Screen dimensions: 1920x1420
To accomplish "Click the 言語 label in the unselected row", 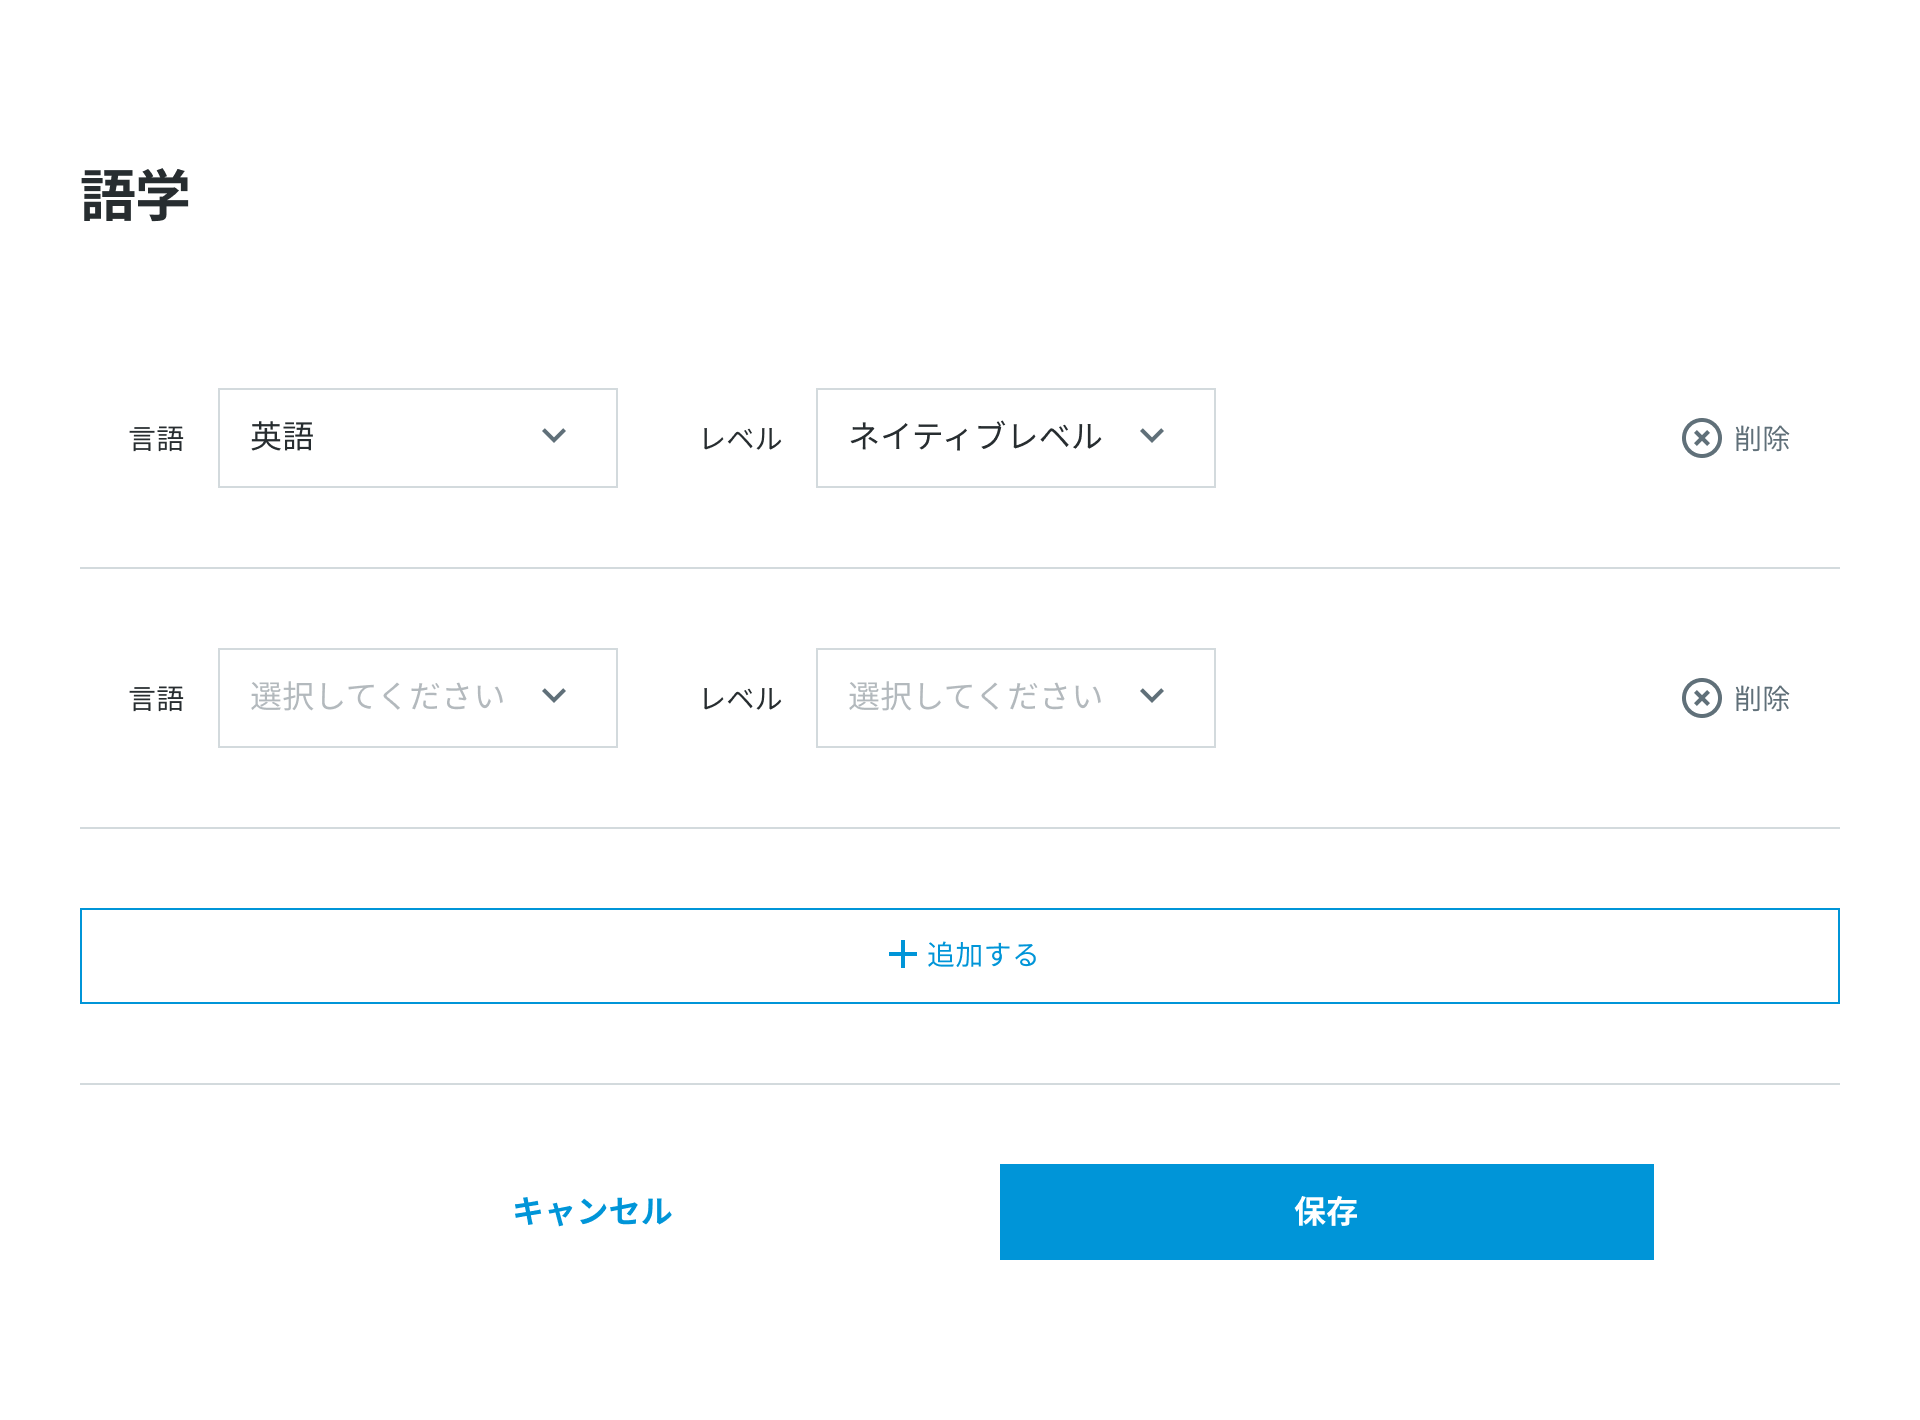I will [x=157, y=699].
